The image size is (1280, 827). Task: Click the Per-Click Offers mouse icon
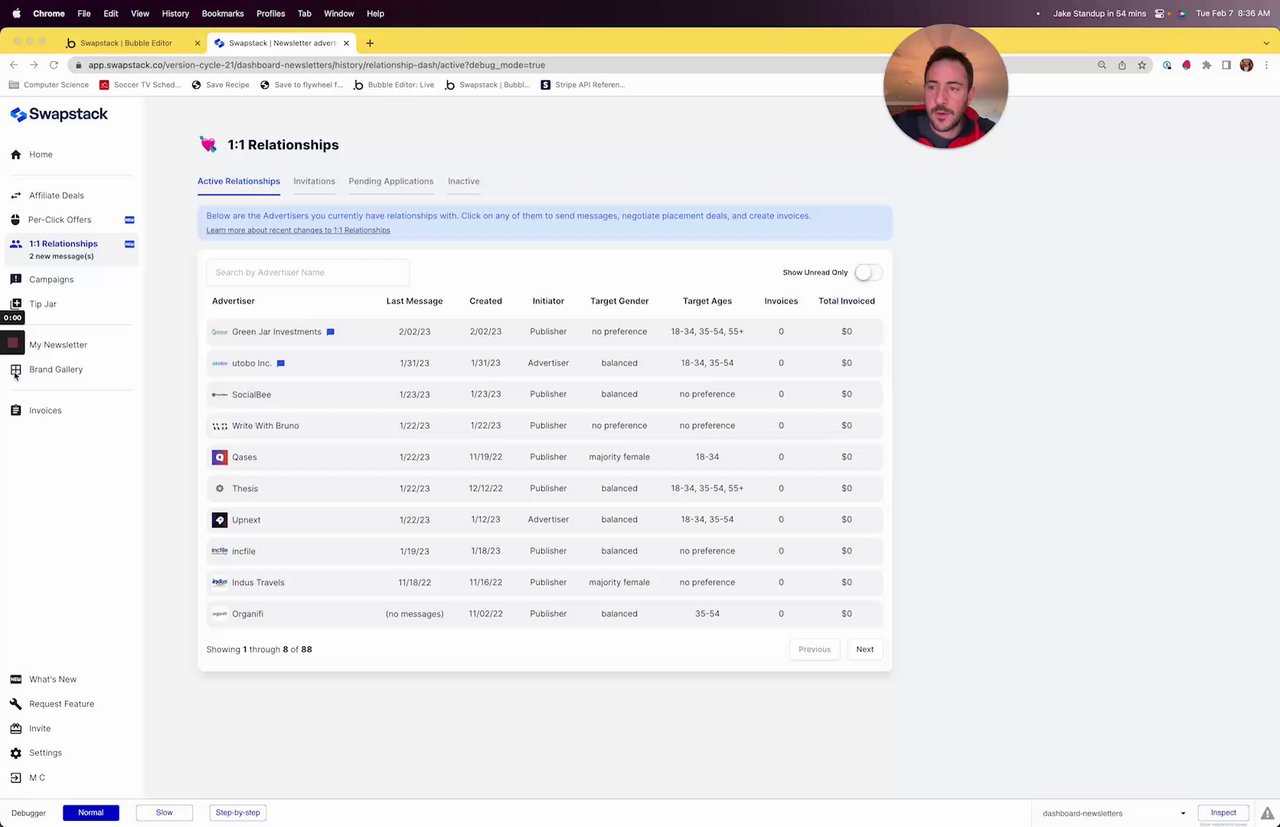tap(16, 220)
